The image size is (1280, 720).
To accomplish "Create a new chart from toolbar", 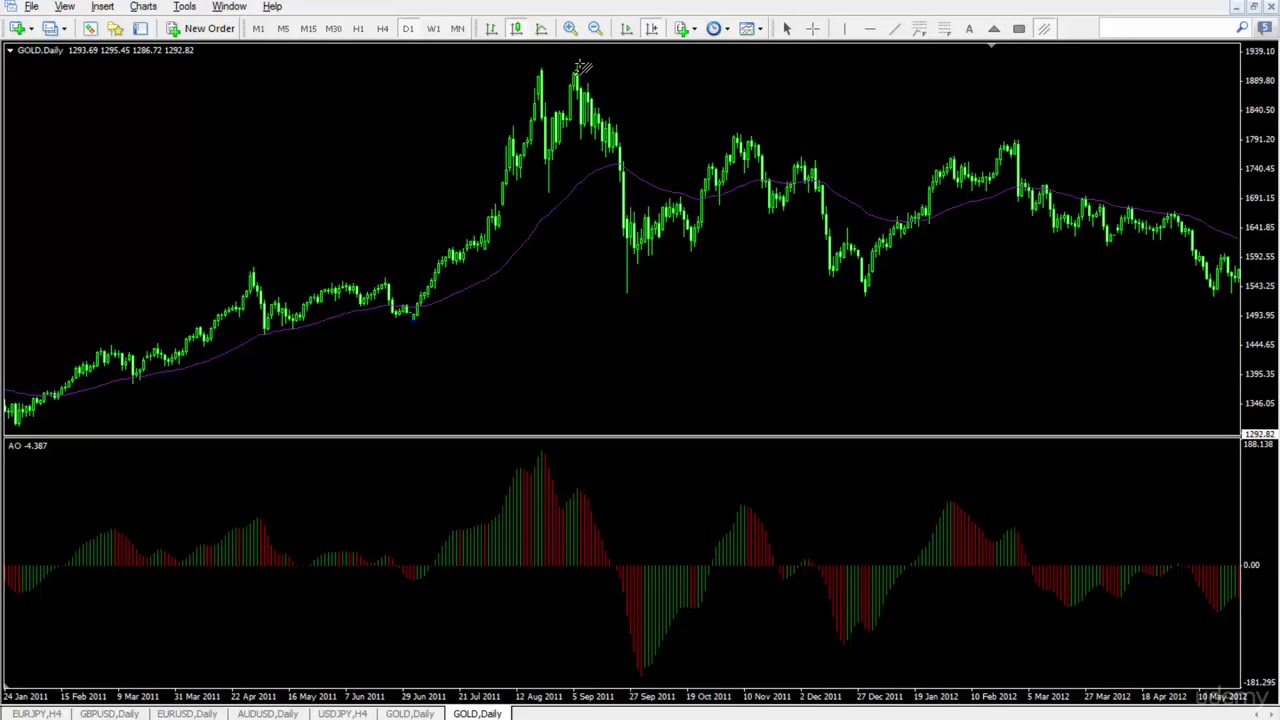I will click(x=16, y=29).
